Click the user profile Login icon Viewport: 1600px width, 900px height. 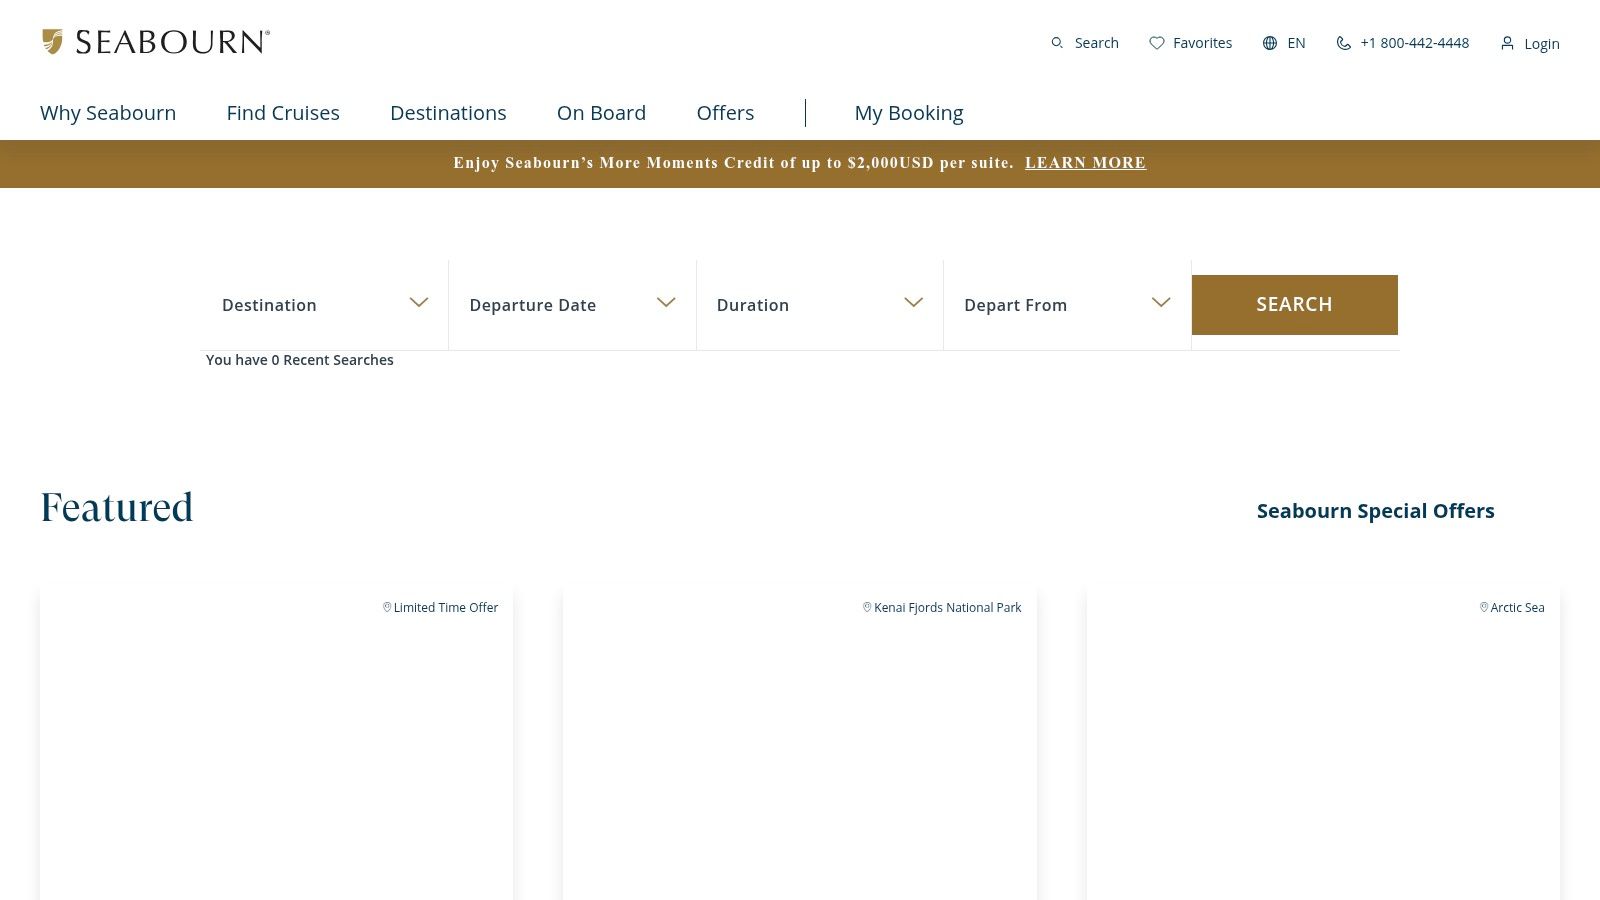pyautogui.click(x=1507, y=43)
